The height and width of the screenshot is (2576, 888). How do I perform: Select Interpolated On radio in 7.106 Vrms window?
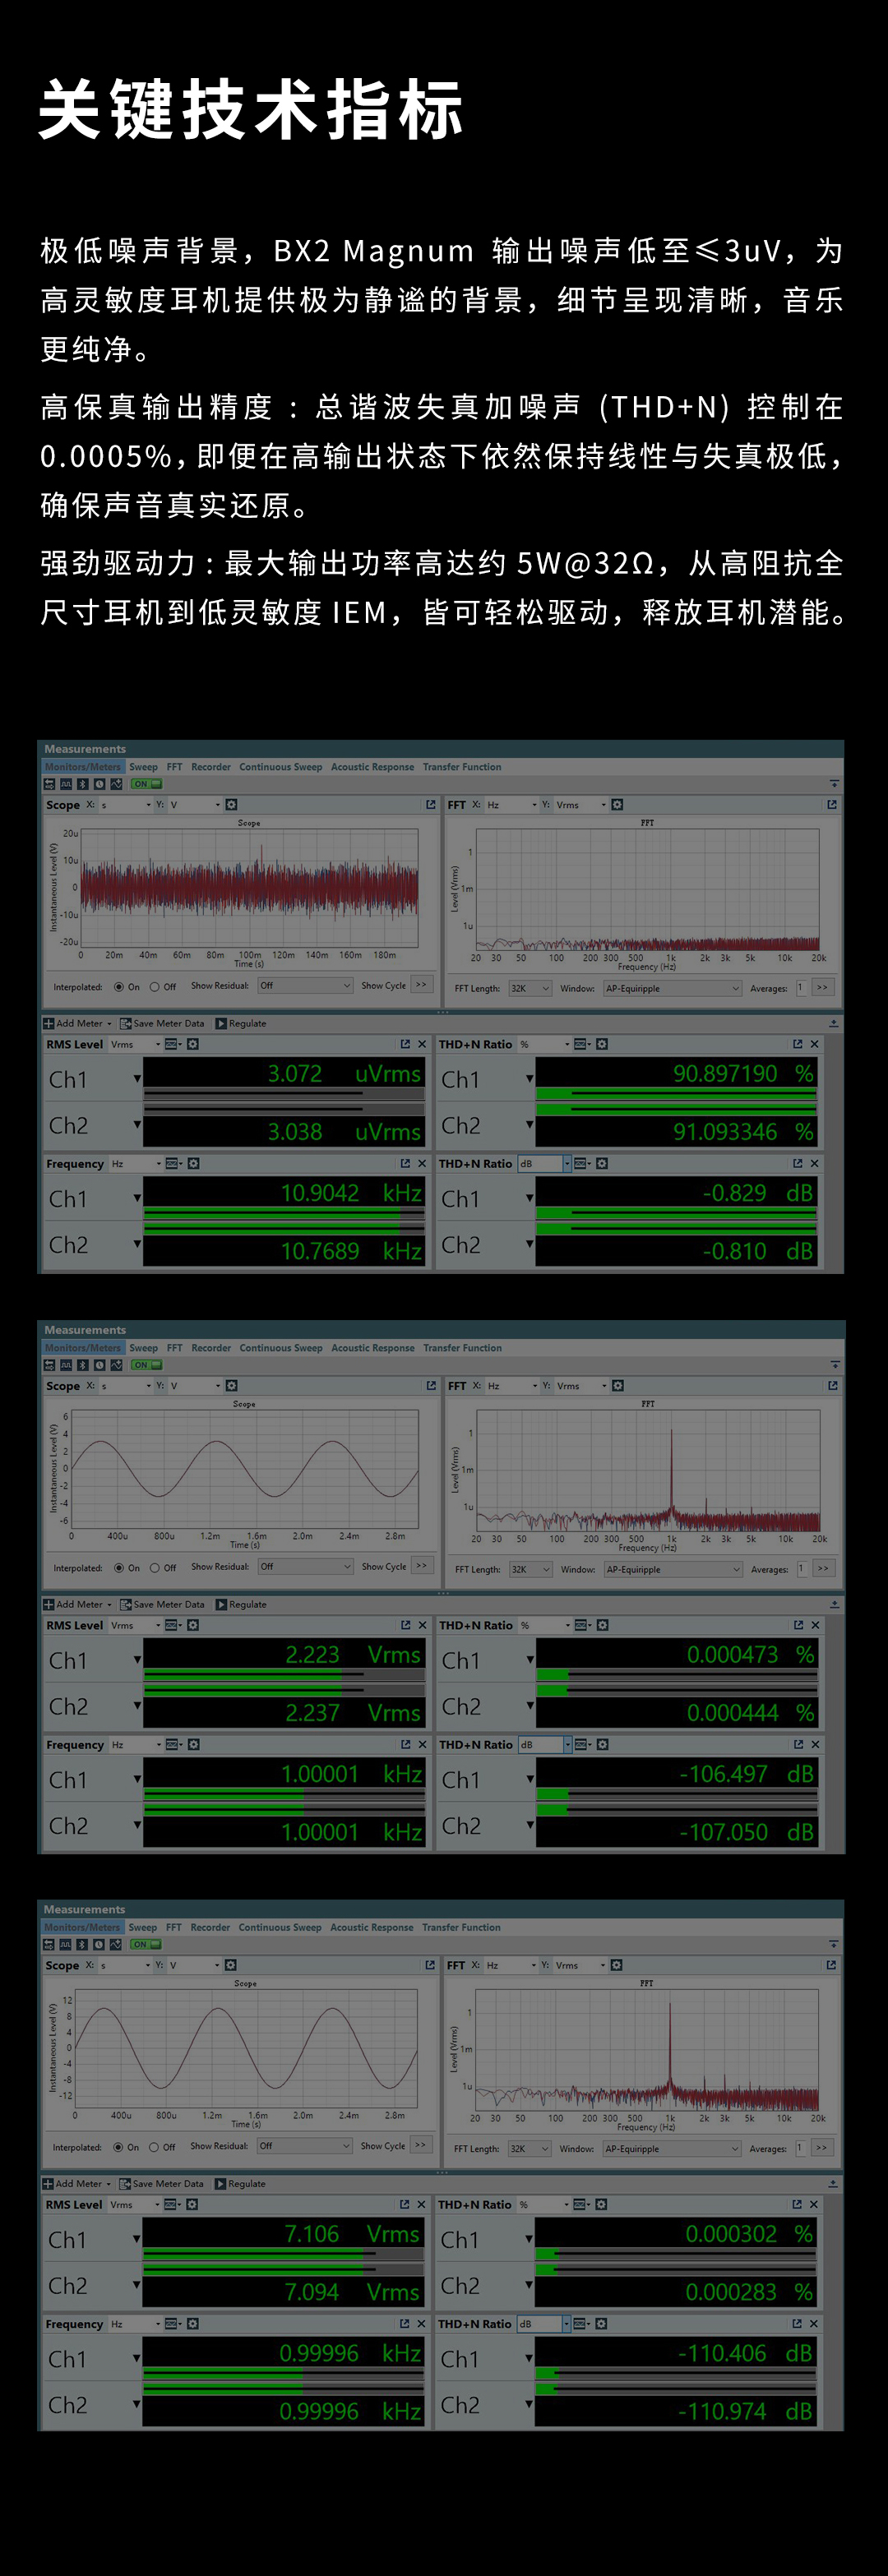(118, 2147)
